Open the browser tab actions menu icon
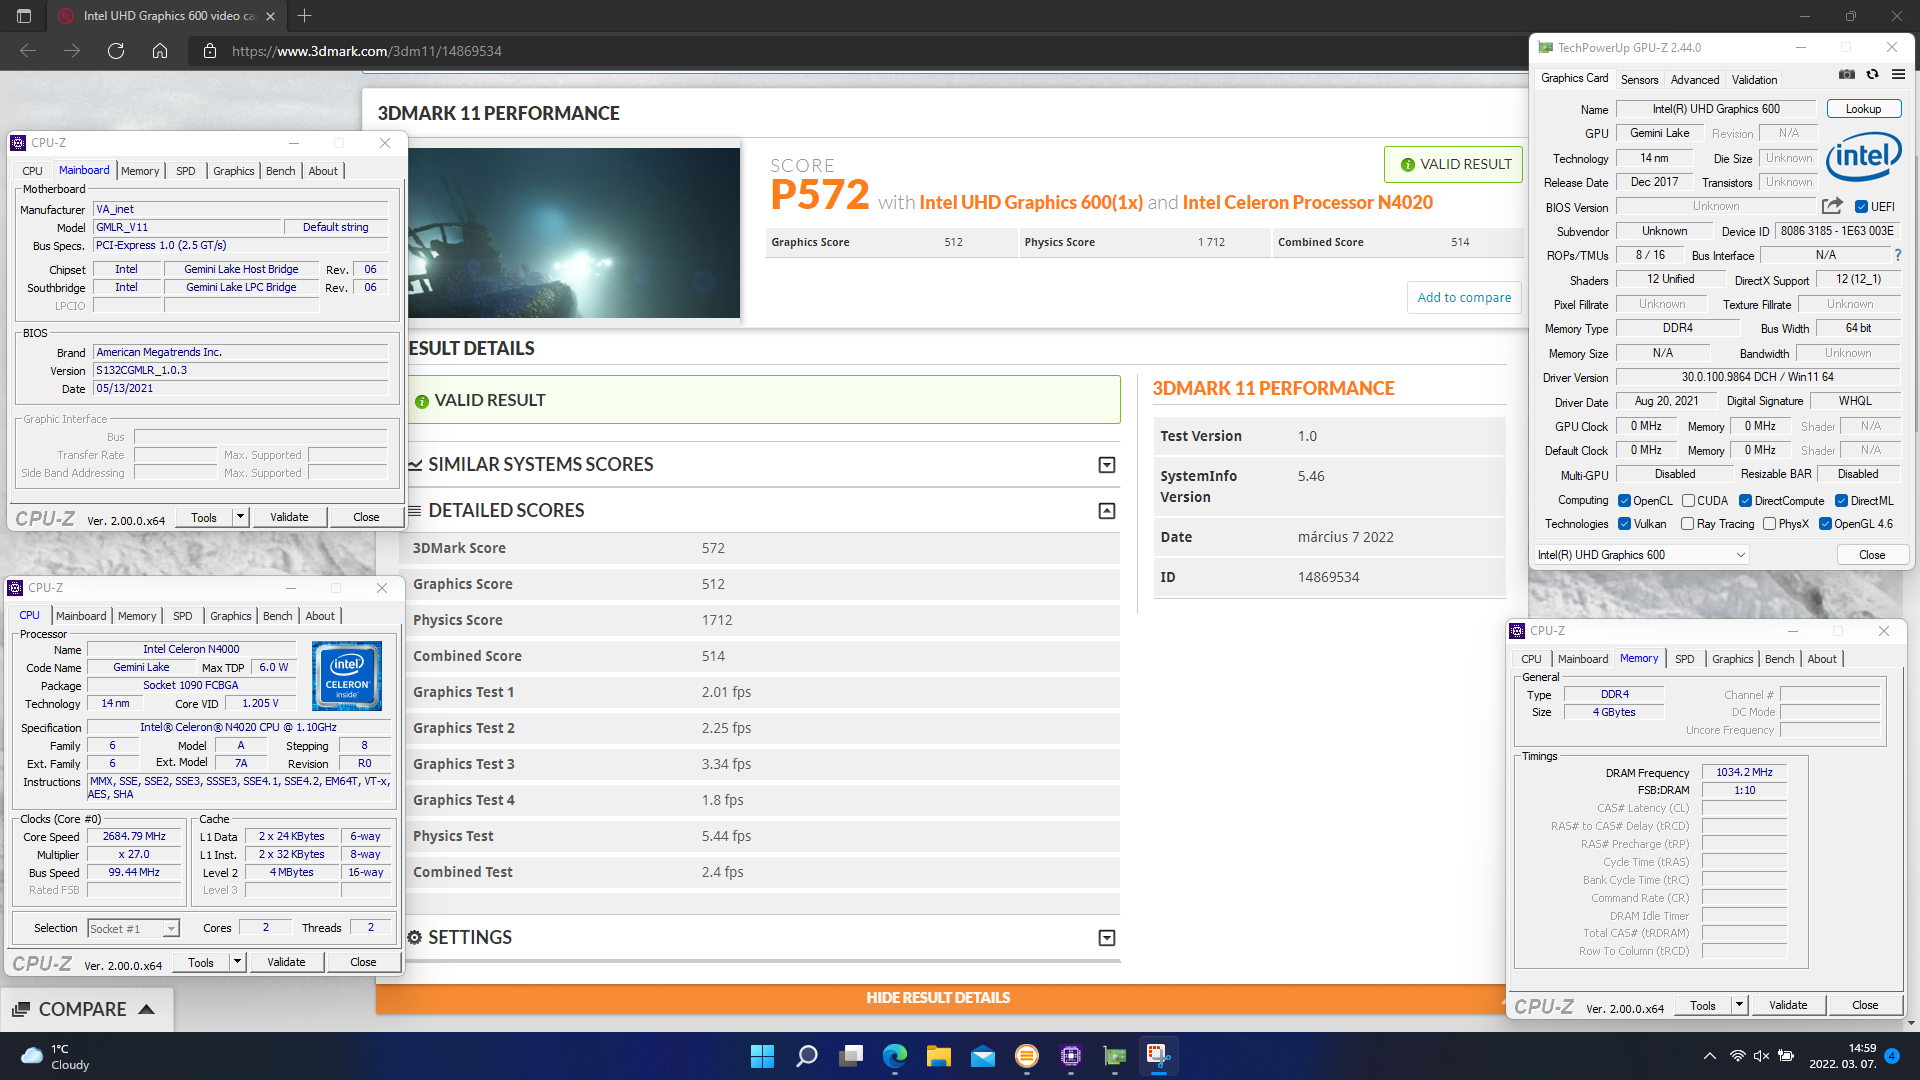The height and width of the screenshot is (1080, 1920). [x=24, y=16]
